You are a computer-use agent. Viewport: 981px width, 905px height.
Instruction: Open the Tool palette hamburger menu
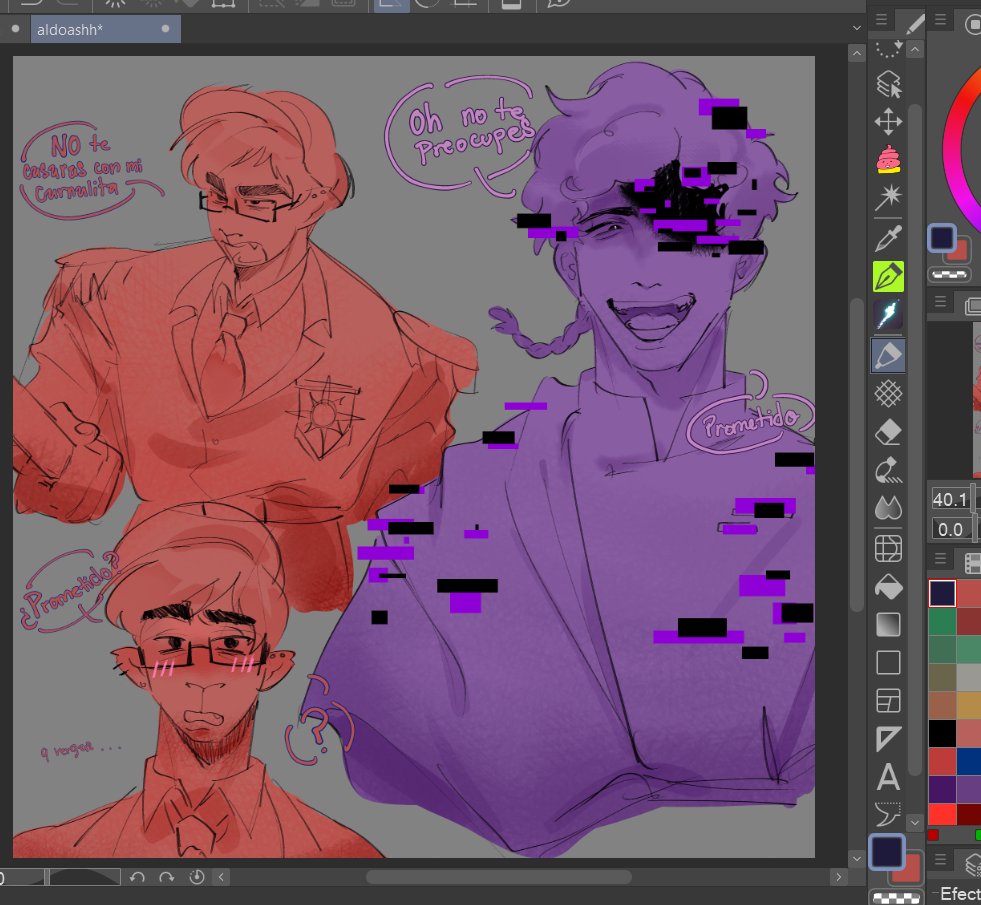pyautogui.click(x=882, y=20)
